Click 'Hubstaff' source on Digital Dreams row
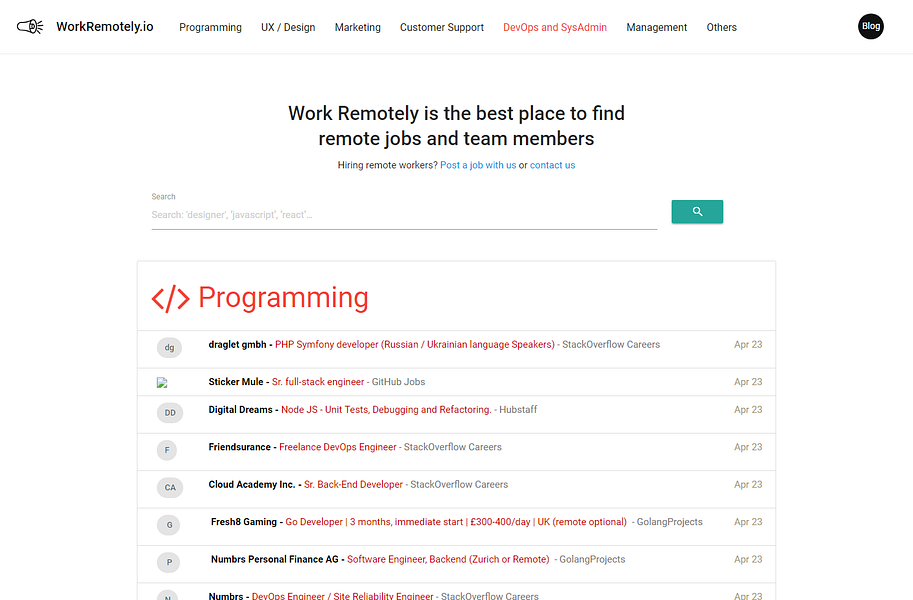Image resolution: width=913 pixels, height=600 pixels. [x=518, y=410]
